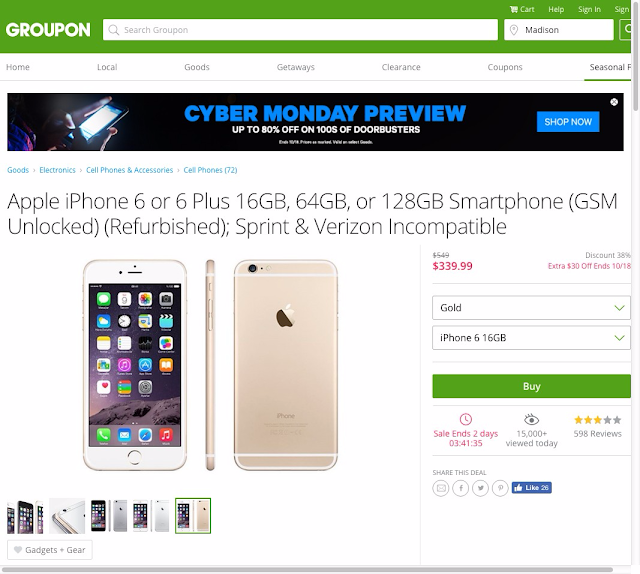The width and height of the screenshot is (640, 574).
Task: Click the horizontal scrollbar at bottom
Action: pyautogui.click(x=307, y=570)
